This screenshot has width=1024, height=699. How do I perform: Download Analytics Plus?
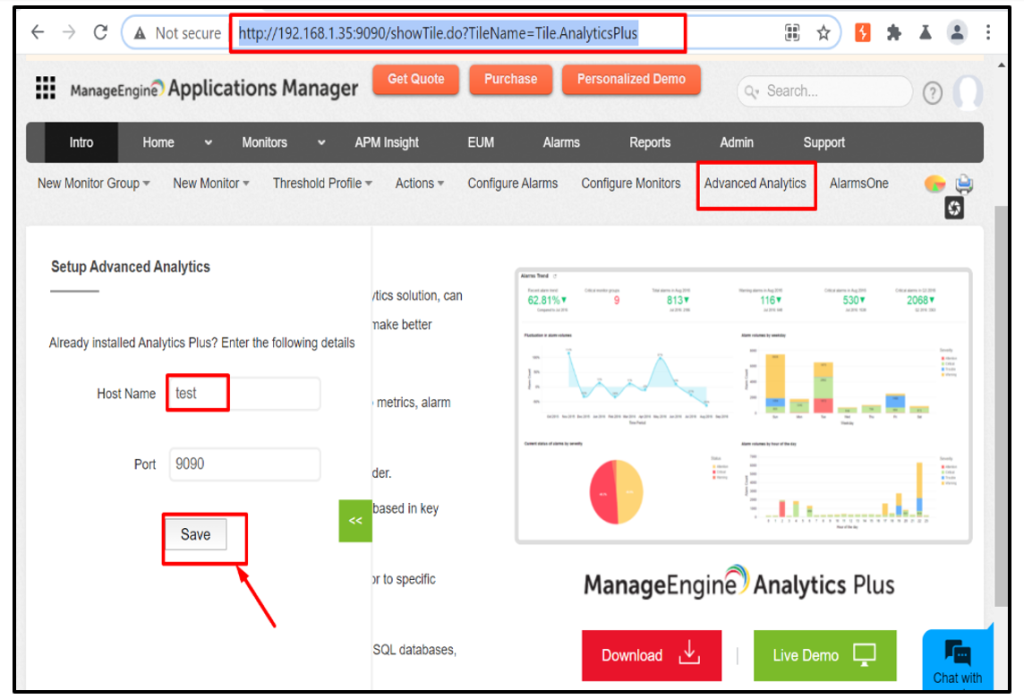[x=651, y=655]
